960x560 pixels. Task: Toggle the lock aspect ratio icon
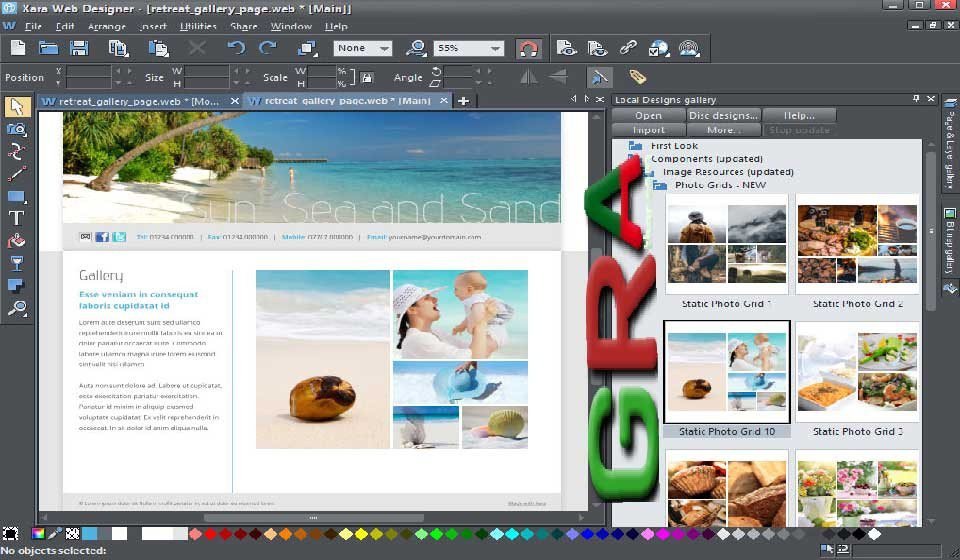tap(367, 77)
